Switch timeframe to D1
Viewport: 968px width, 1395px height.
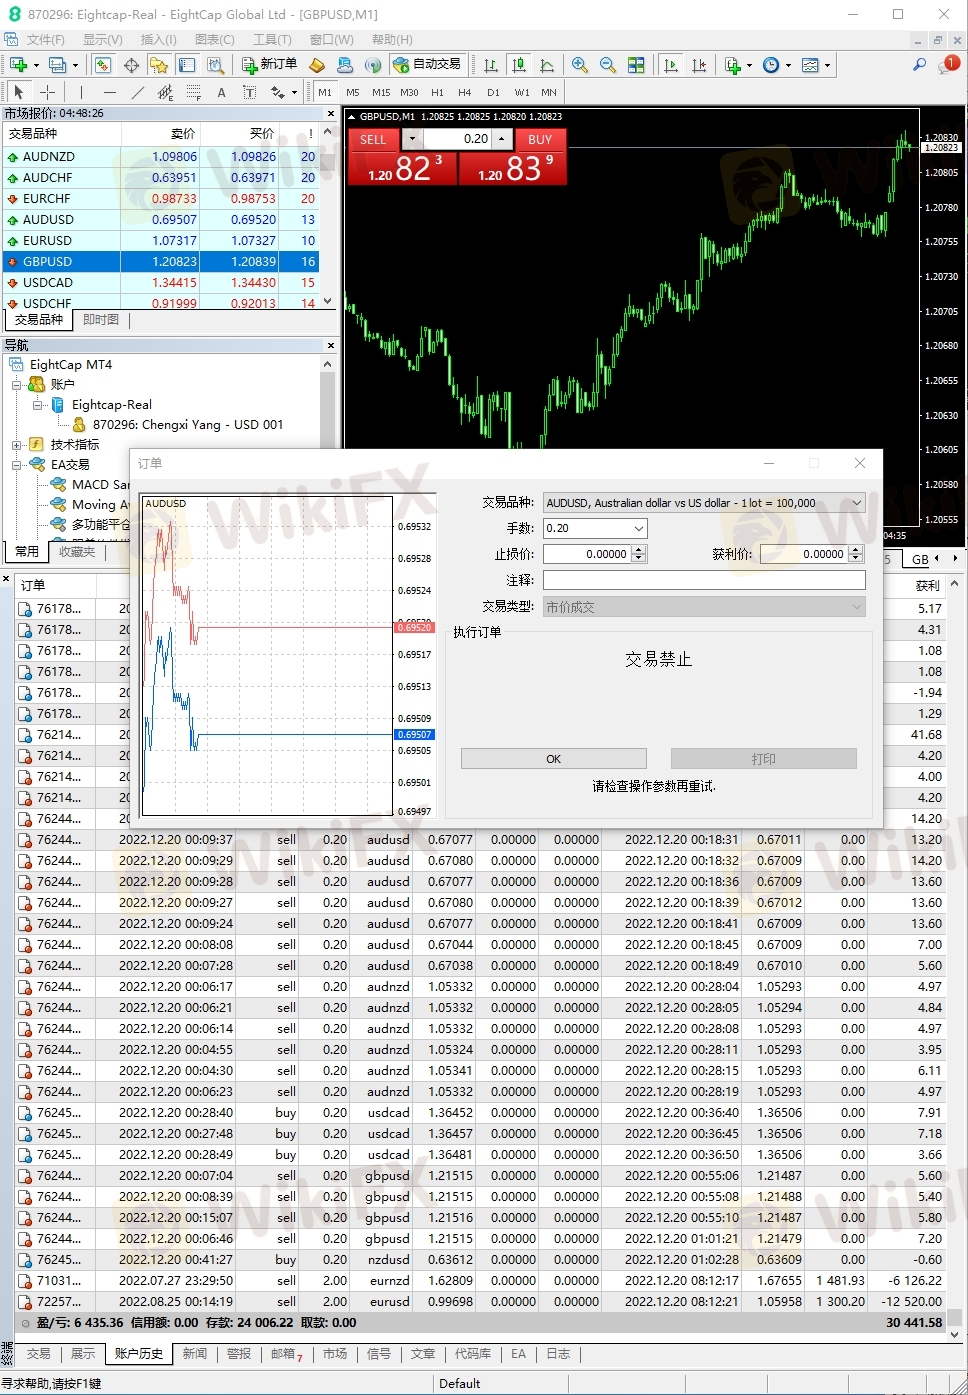coord(493,92)
